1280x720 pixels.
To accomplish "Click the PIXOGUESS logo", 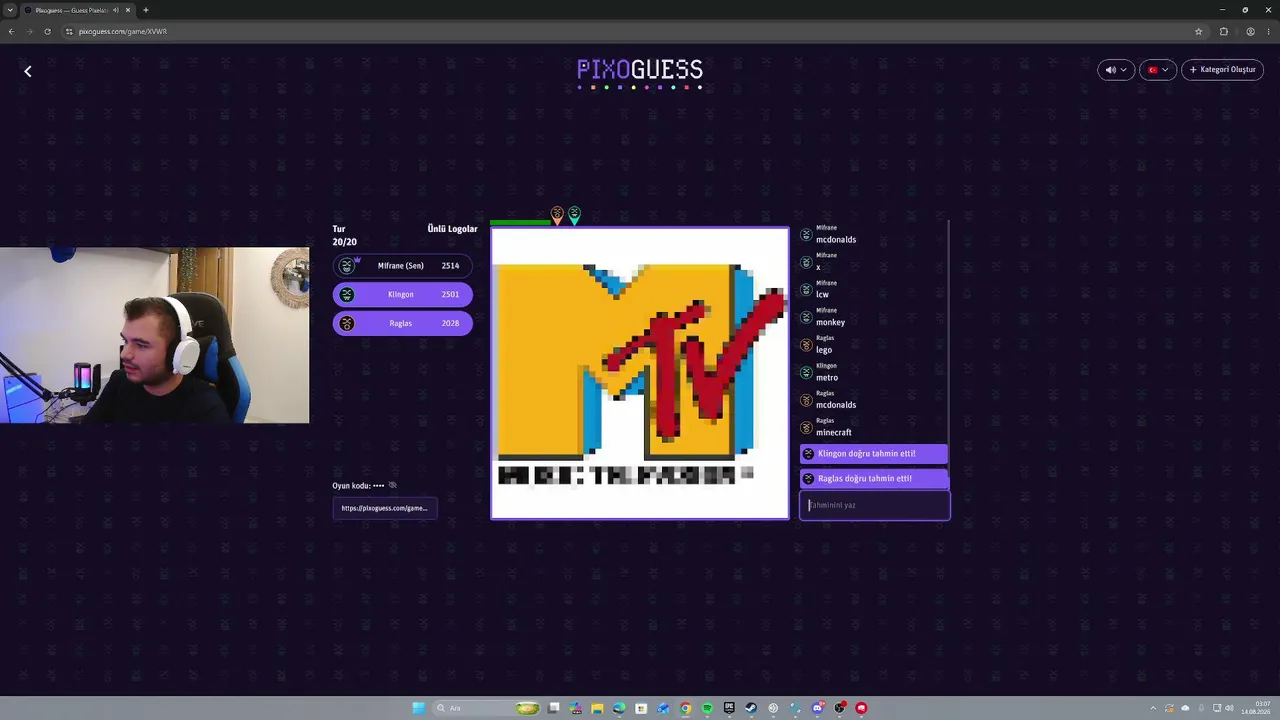I will [640, 72].
